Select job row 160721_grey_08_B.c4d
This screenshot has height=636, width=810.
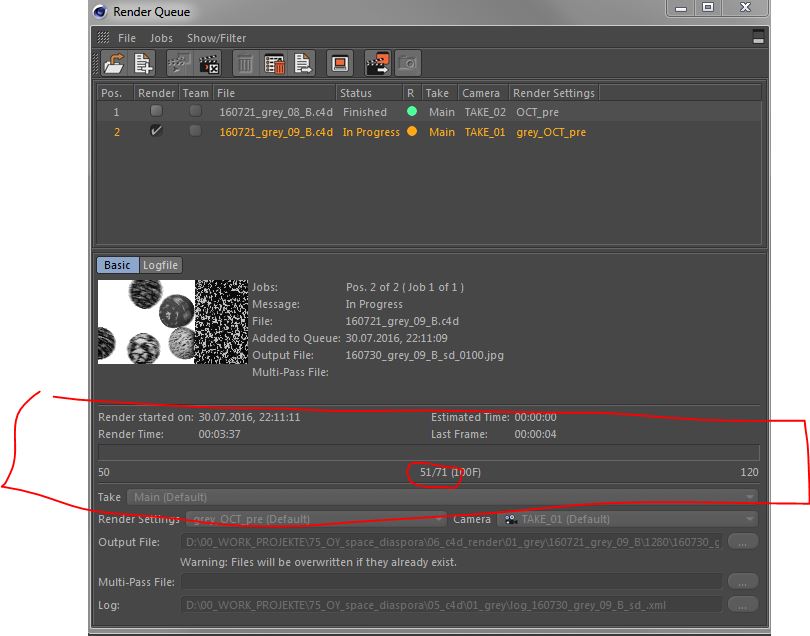[429, 112]
